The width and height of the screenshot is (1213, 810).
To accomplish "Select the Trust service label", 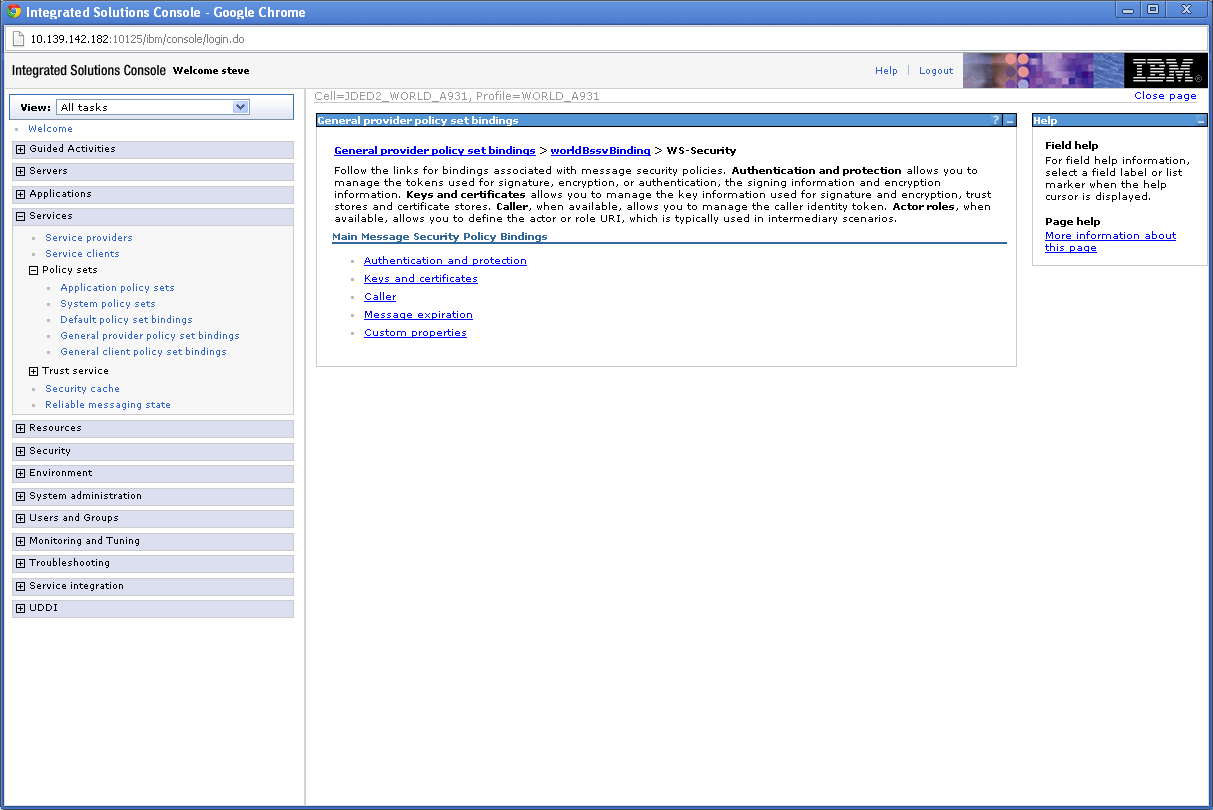I will tap(75, 371).
